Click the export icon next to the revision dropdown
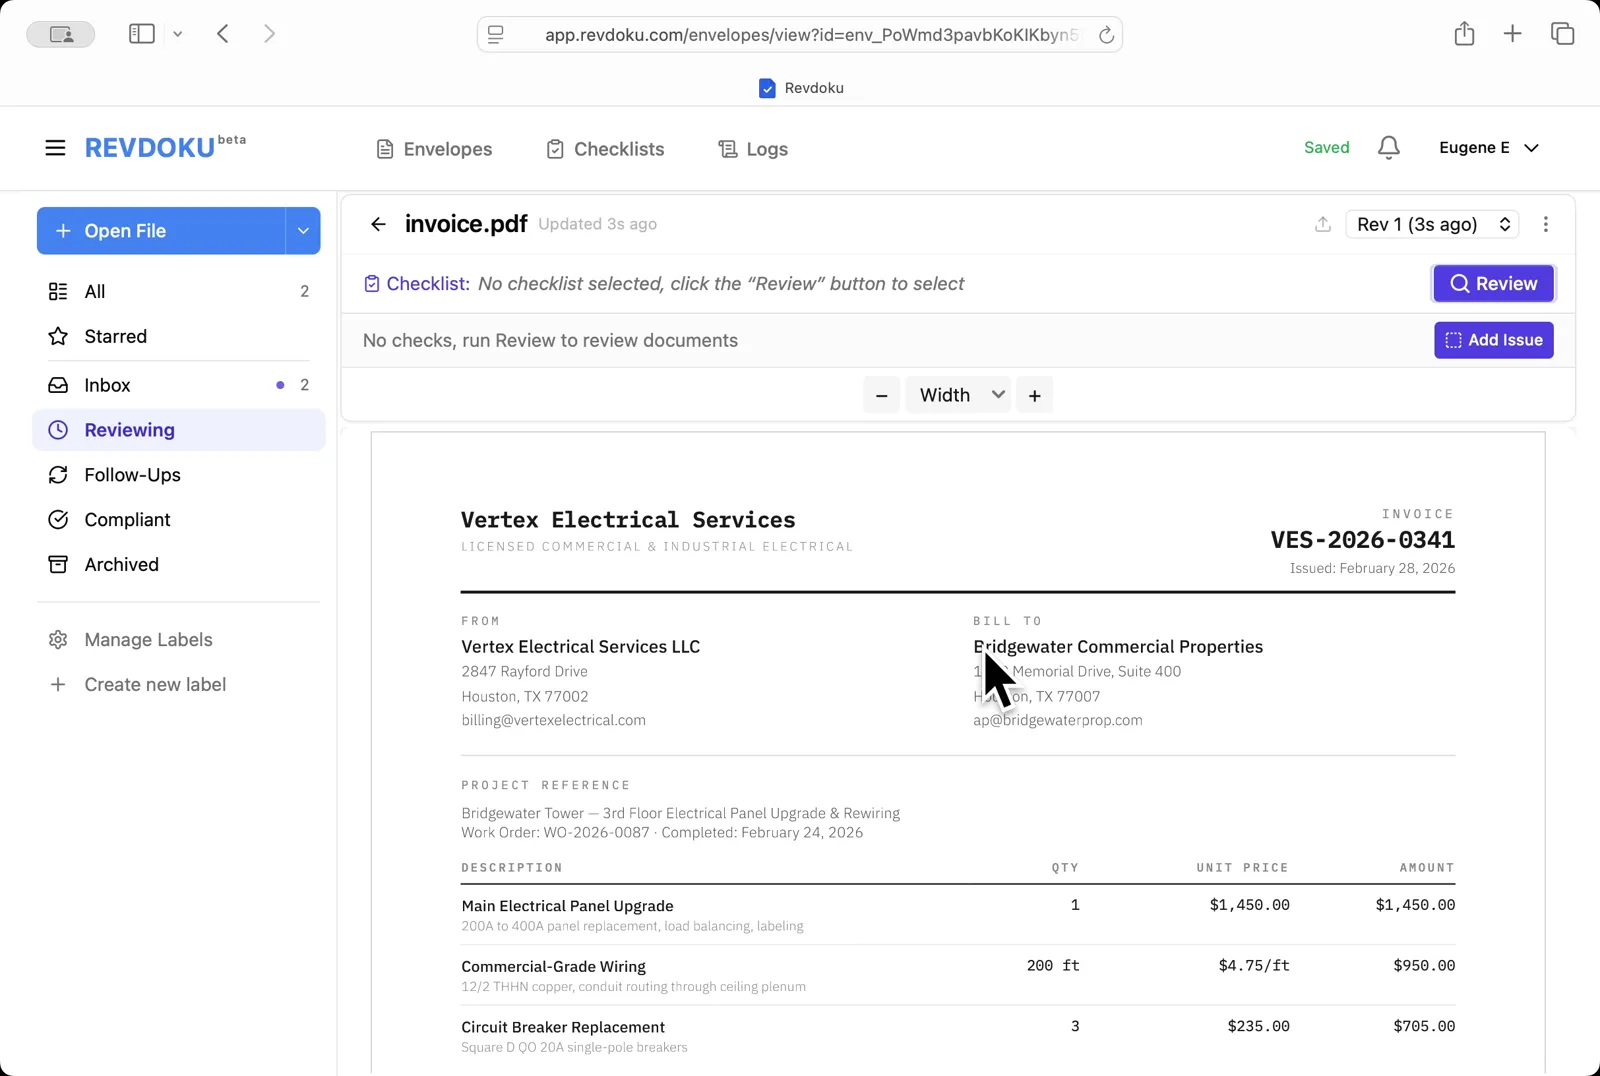This screenshot has height=1076, width=1600. tap(1322, 224)
